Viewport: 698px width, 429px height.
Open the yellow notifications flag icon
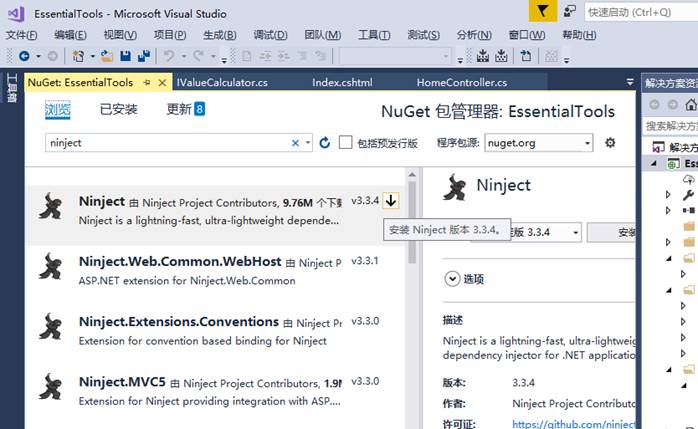click(543, 11)
